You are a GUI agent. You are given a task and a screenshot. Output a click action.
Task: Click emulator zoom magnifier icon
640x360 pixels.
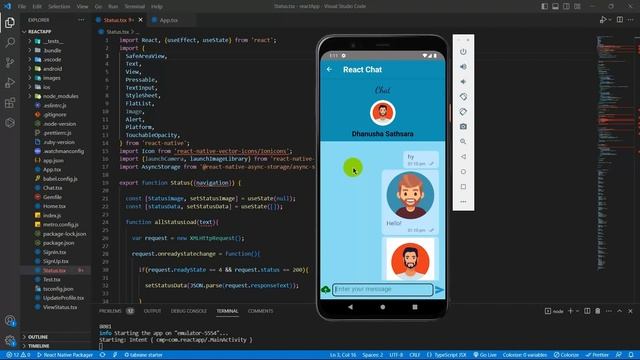pos(463,142)
